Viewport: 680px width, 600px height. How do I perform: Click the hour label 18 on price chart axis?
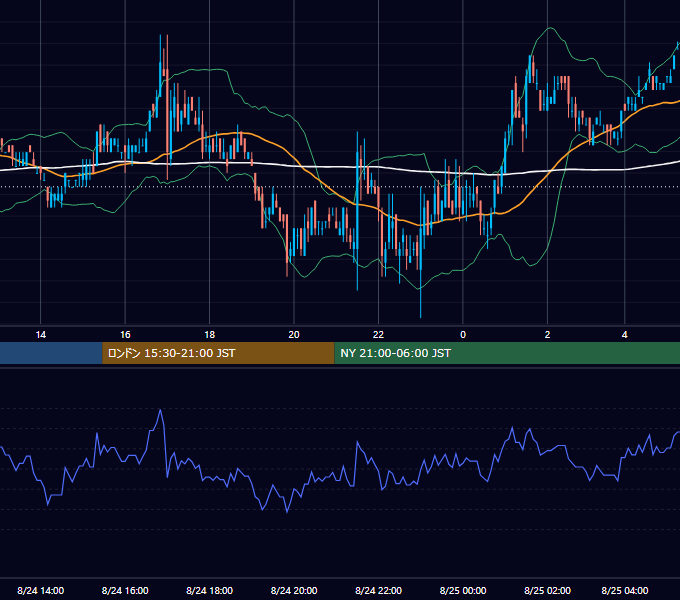pyautogui.click(x=209, y=335)
